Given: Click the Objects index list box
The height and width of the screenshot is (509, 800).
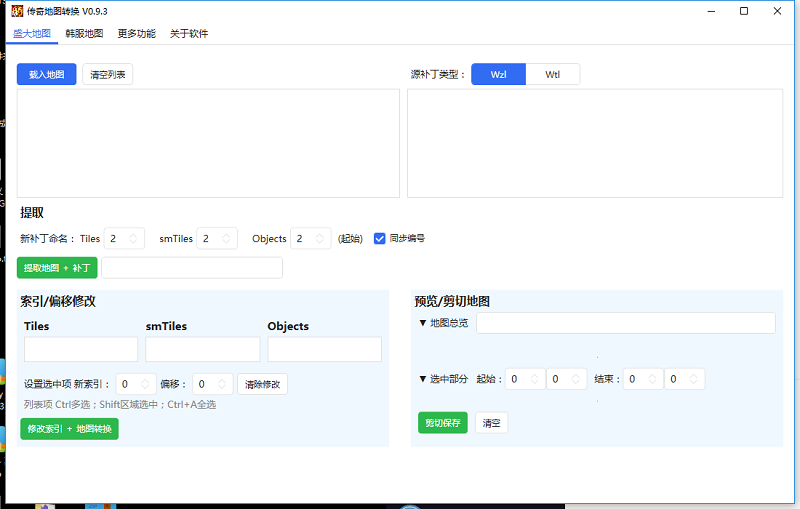Looking at the screenshot, I should click(324, 349).
